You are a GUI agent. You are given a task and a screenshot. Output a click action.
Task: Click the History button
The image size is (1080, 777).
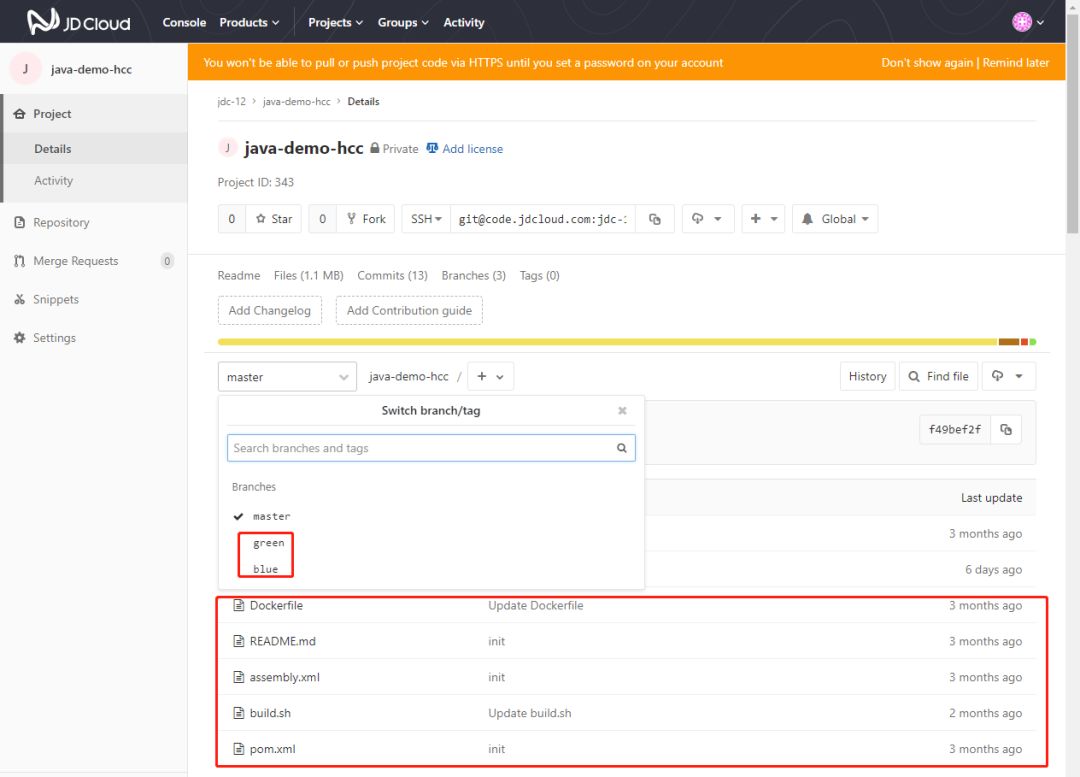click(867, 376)
